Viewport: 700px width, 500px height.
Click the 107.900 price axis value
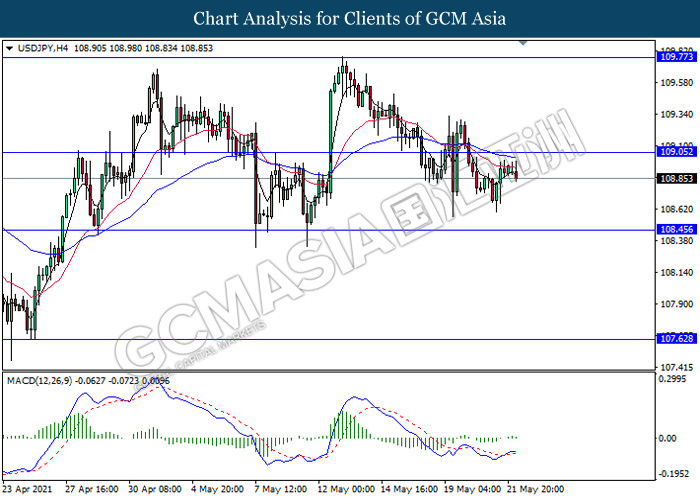(x=677, y=304)
